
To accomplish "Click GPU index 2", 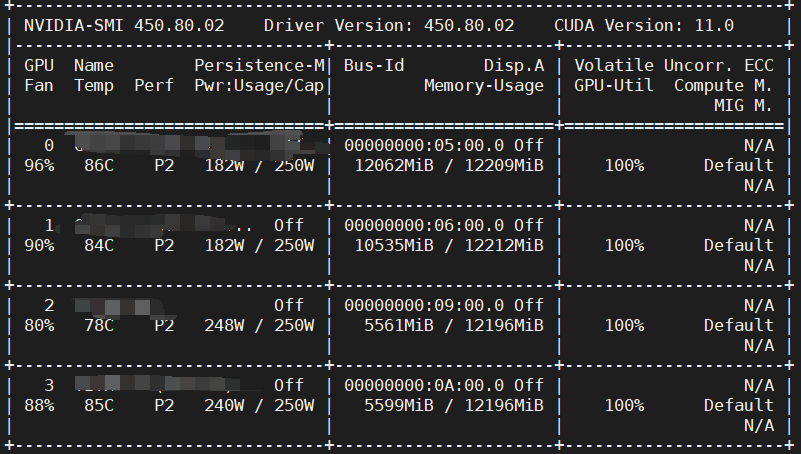I will 49,305.
